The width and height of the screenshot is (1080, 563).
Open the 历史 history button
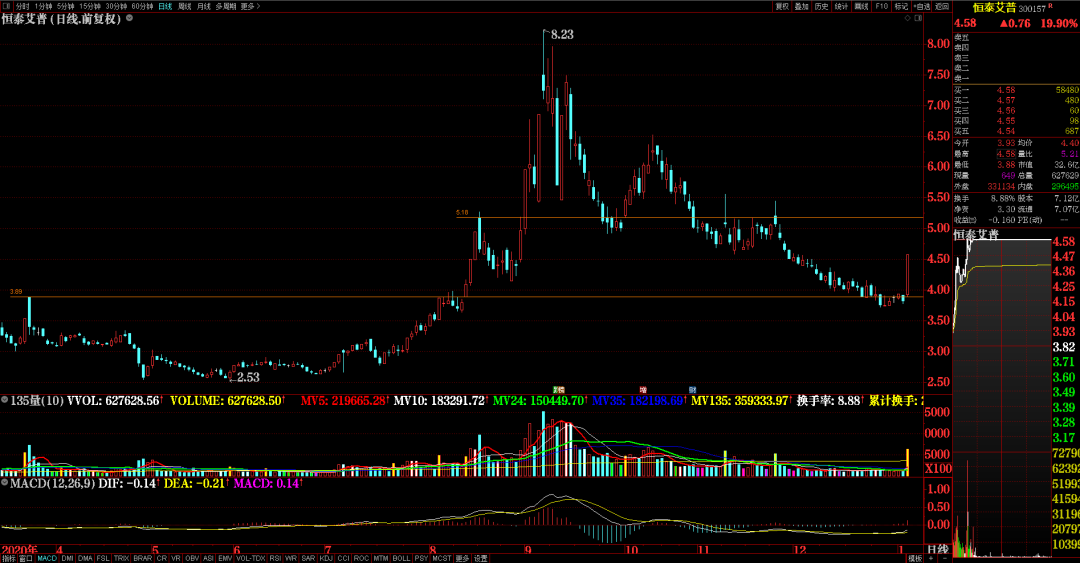[x=821, y=6]
